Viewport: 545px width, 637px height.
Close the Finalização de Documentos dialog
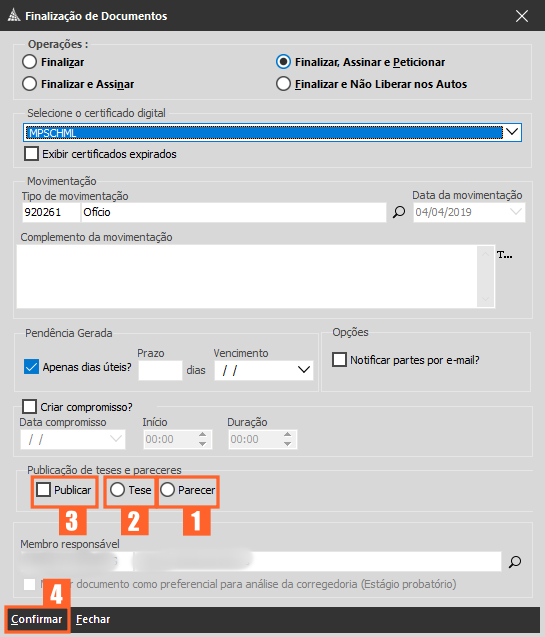(522, 16)
